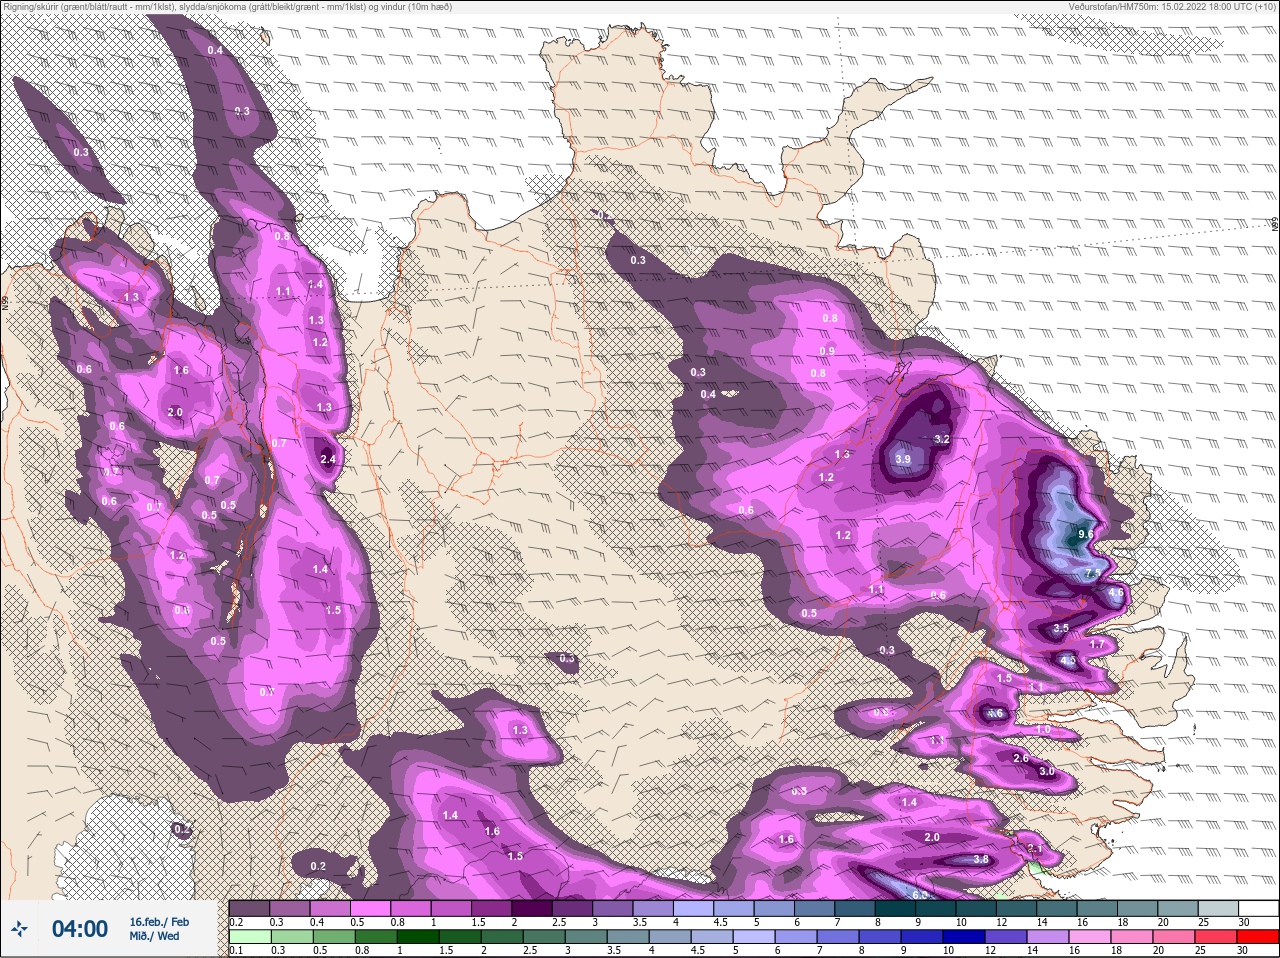Click the 2.4 precipitation value on map
Screen dimensions: 1280x958
pyautogui.click(x=328, y=459)
